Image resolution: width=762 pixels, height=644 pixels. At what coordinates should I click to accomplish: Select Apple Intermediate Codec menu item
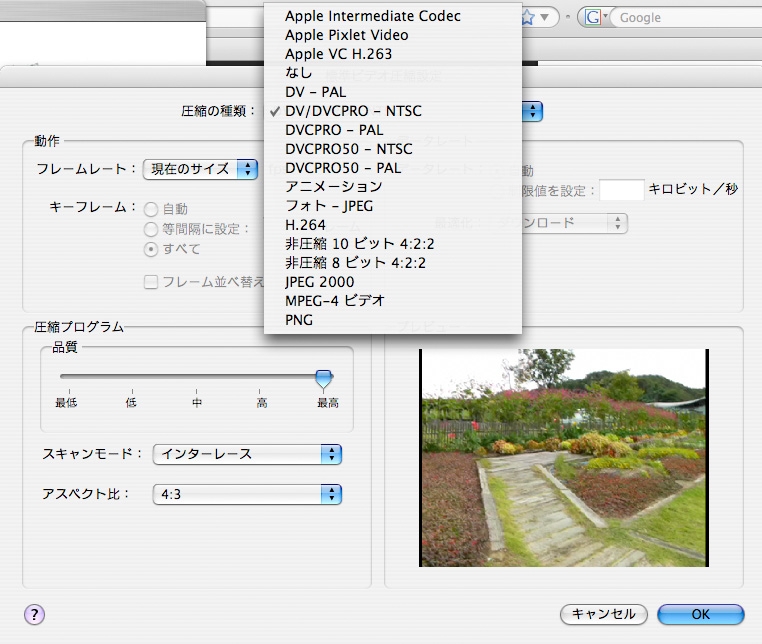372,16
